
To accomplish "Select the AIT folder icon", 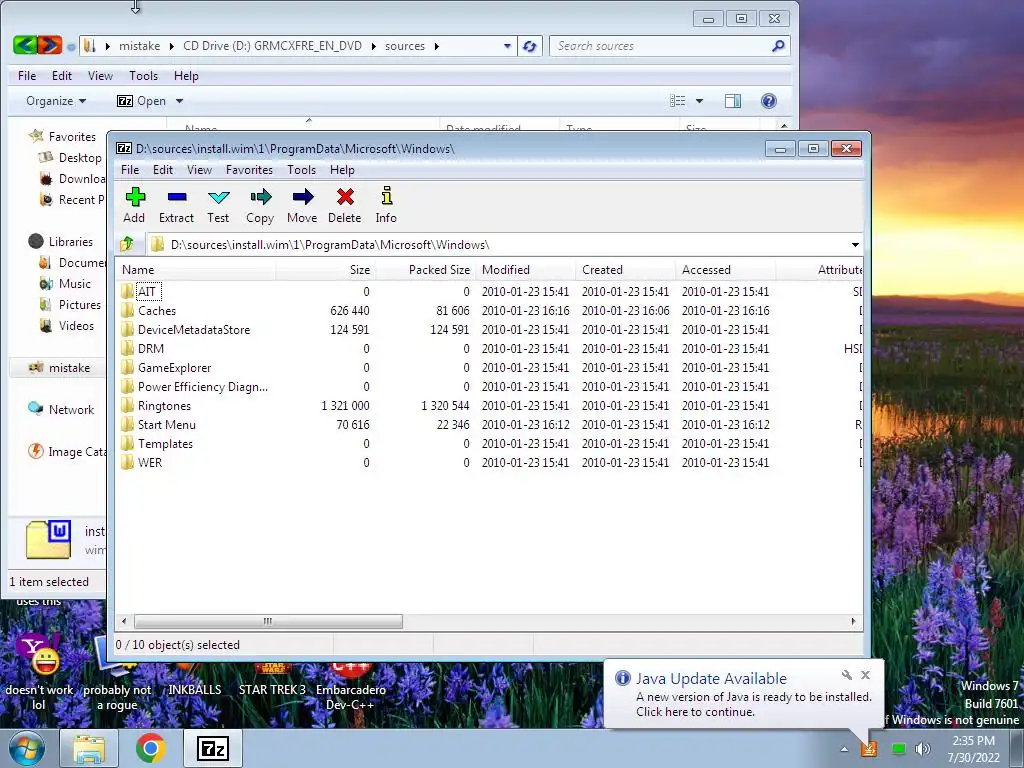I will 127,291.
